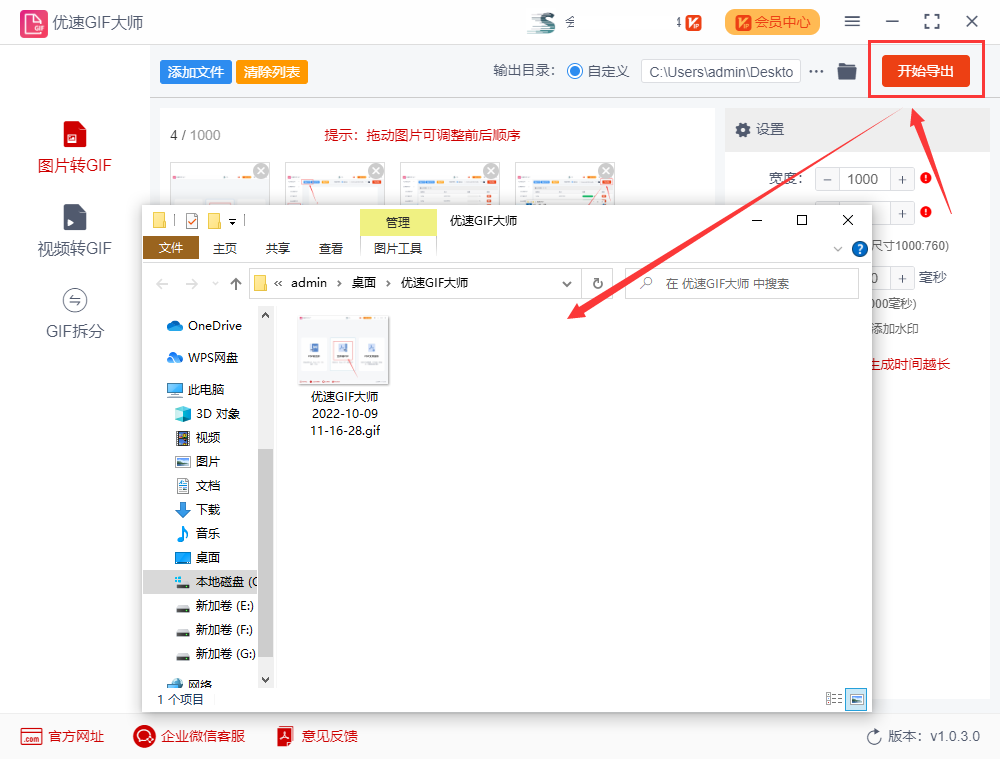
Task: Expand the Explorer ribbon chevron
Action: [x=837, y=249]
